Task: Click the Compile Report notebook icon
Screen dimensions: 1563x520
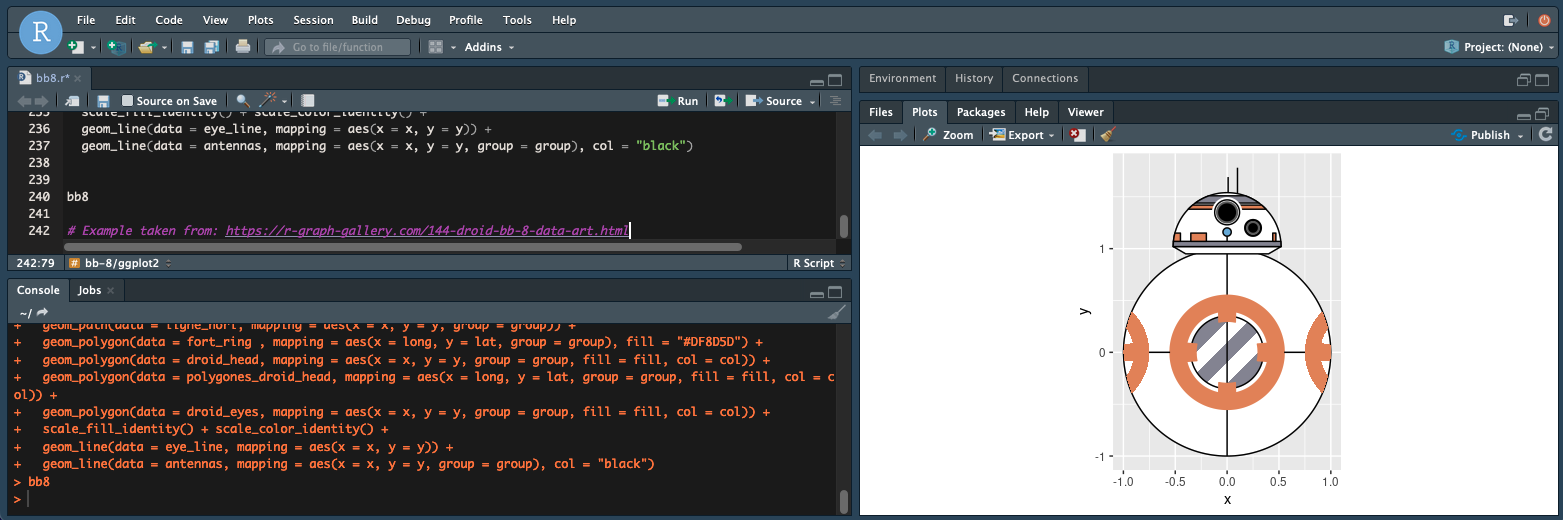Action: coord(308,101)
